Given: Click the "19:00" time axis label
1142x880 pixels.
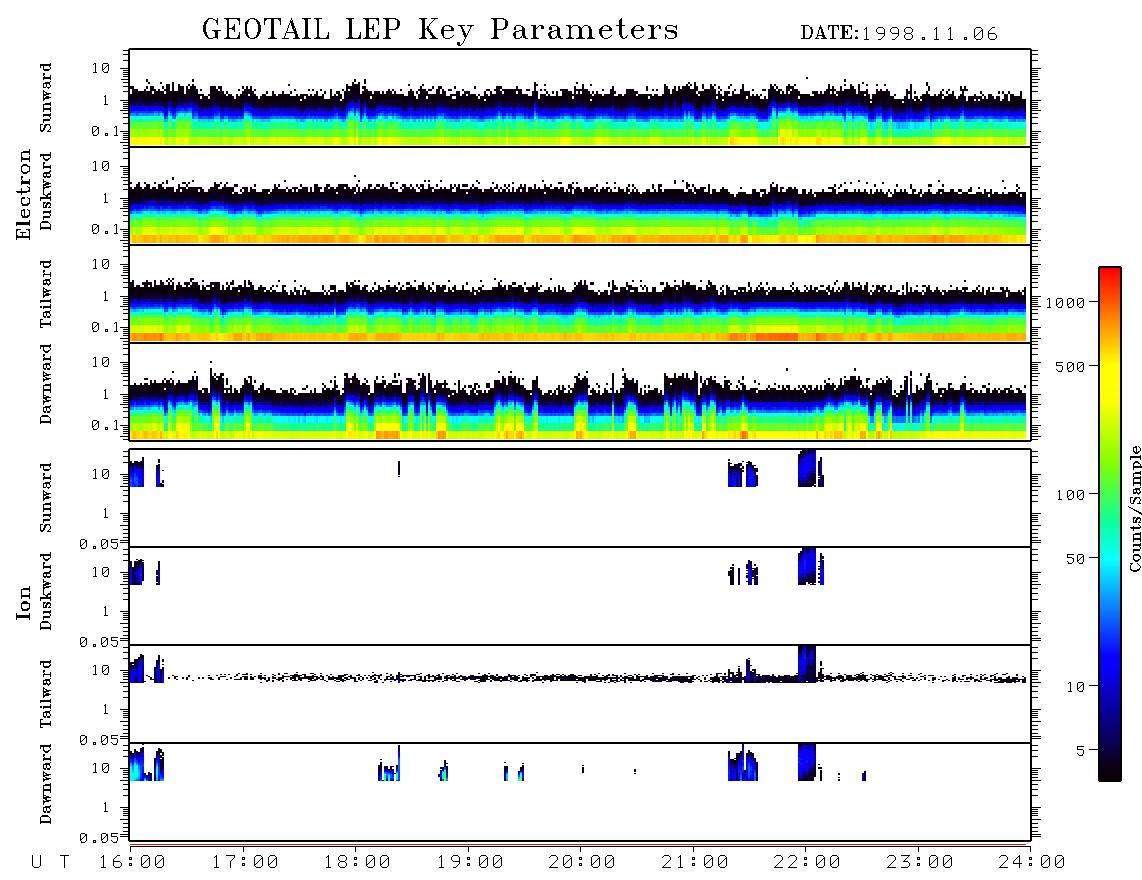Looking at the screenshot, I should click(470, 862).
